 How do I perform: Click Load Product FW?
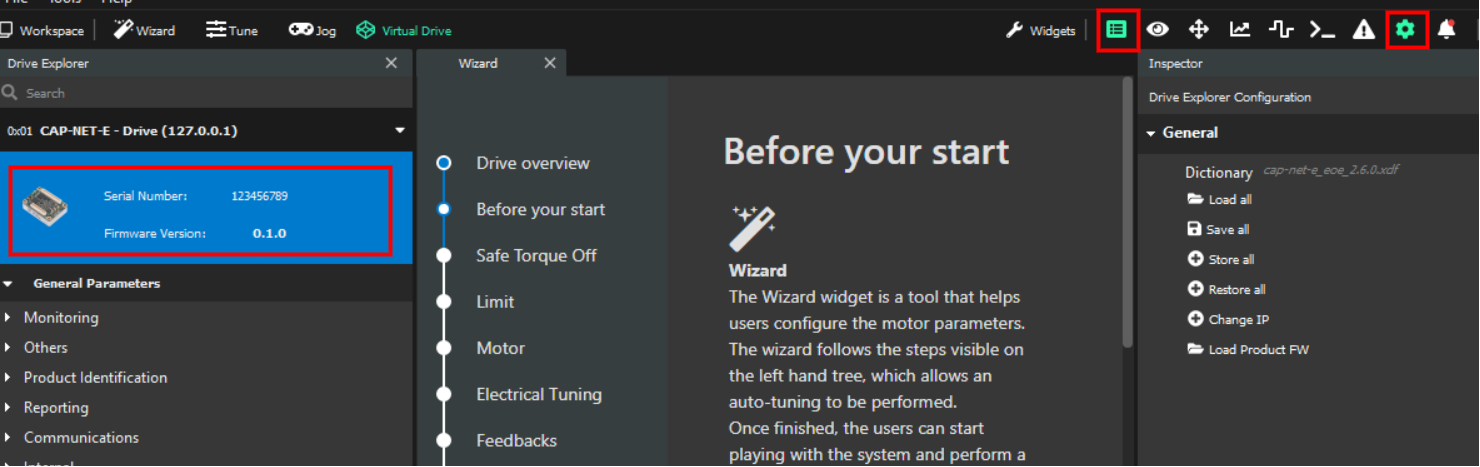1248,350
